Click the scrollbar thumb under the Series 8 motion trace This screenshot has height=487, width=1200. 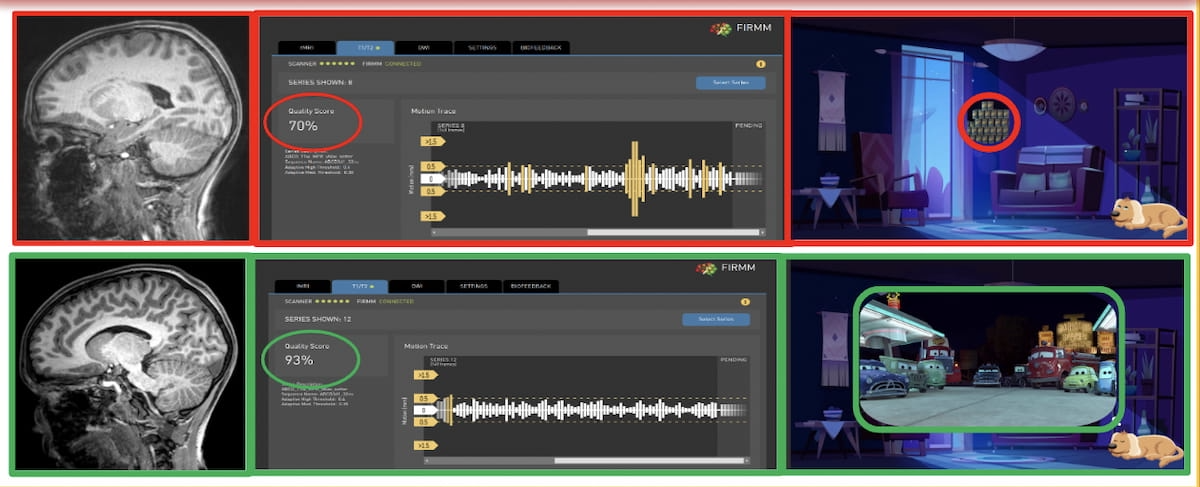(x=671, y=232)
